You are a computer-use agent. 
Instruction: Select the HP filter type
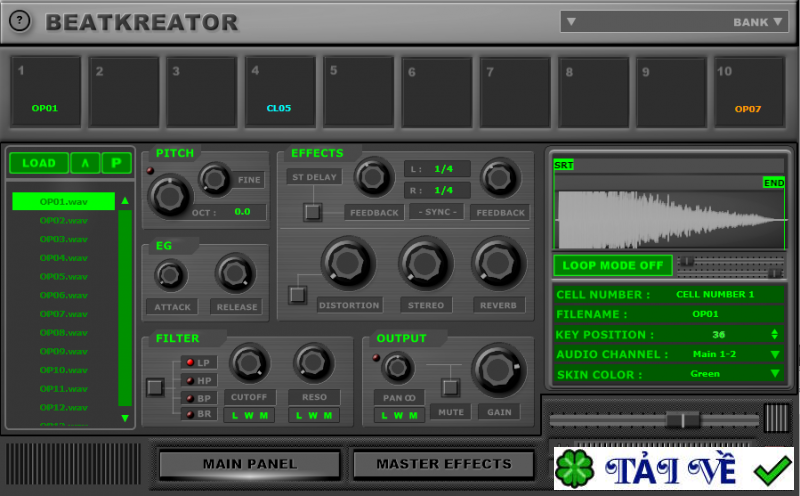tap(198, 380)
